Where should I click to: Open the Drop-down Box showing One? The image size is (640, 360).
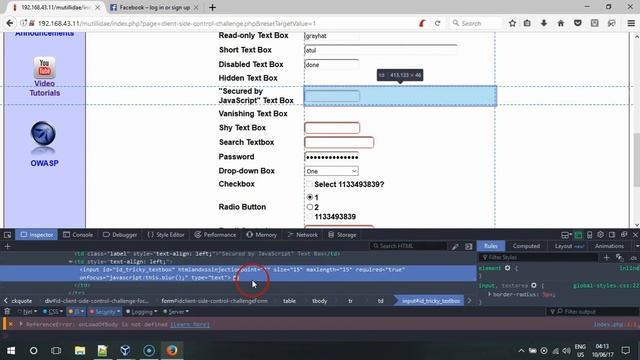tap(331, 171)
